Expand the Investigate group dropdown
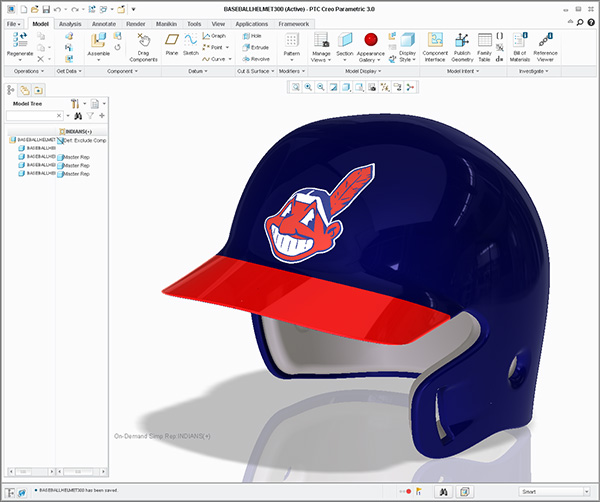Screen dimensions: 600x502 [x=533, y=71]
